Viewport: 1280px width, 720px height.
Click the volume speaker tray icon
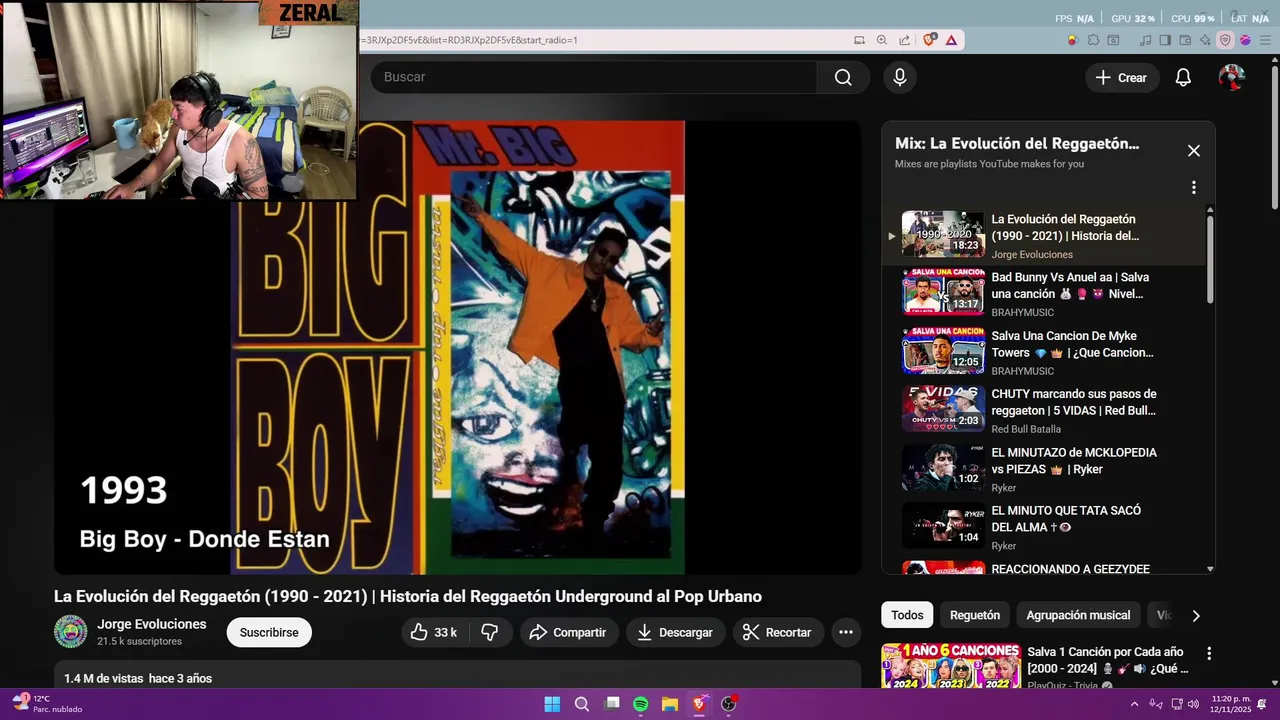coord(1192,704)
